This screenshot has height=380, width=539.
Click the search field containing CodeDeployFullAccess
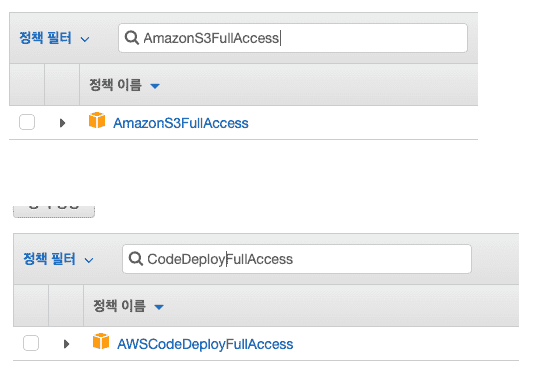coord(297,259)
